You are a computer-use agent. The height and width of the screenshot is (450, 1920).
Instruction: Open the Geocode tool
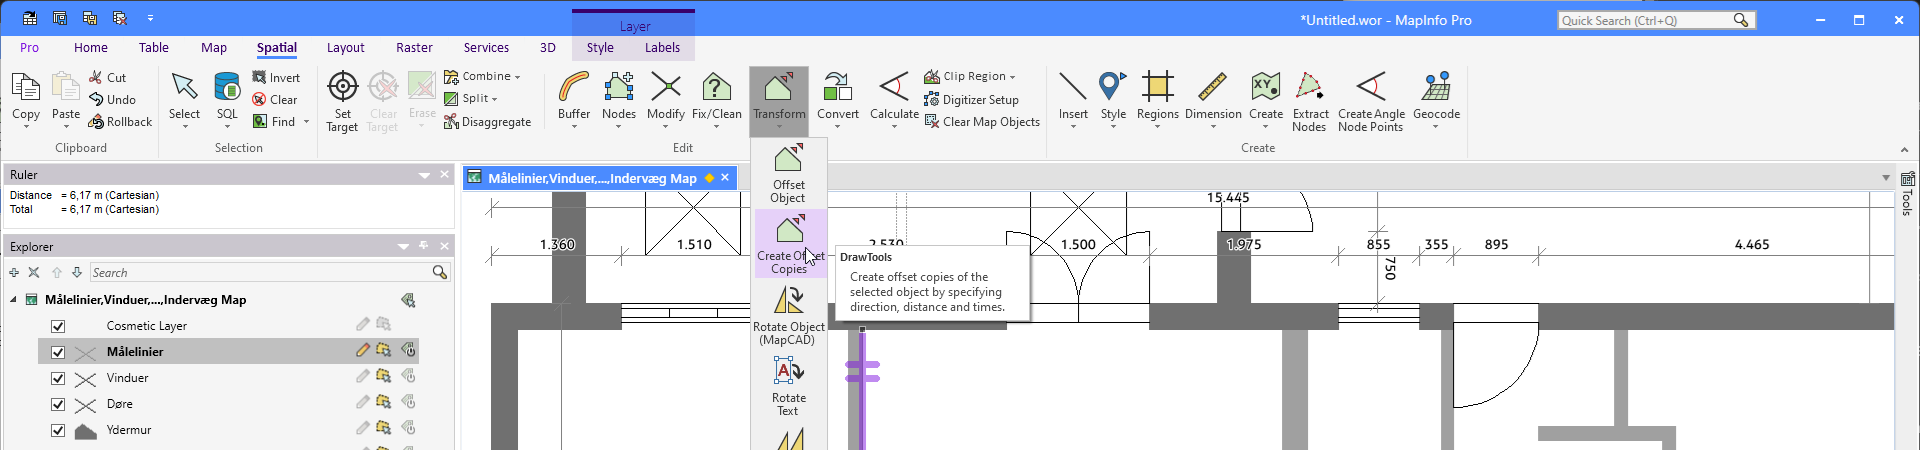[1436, 96]
